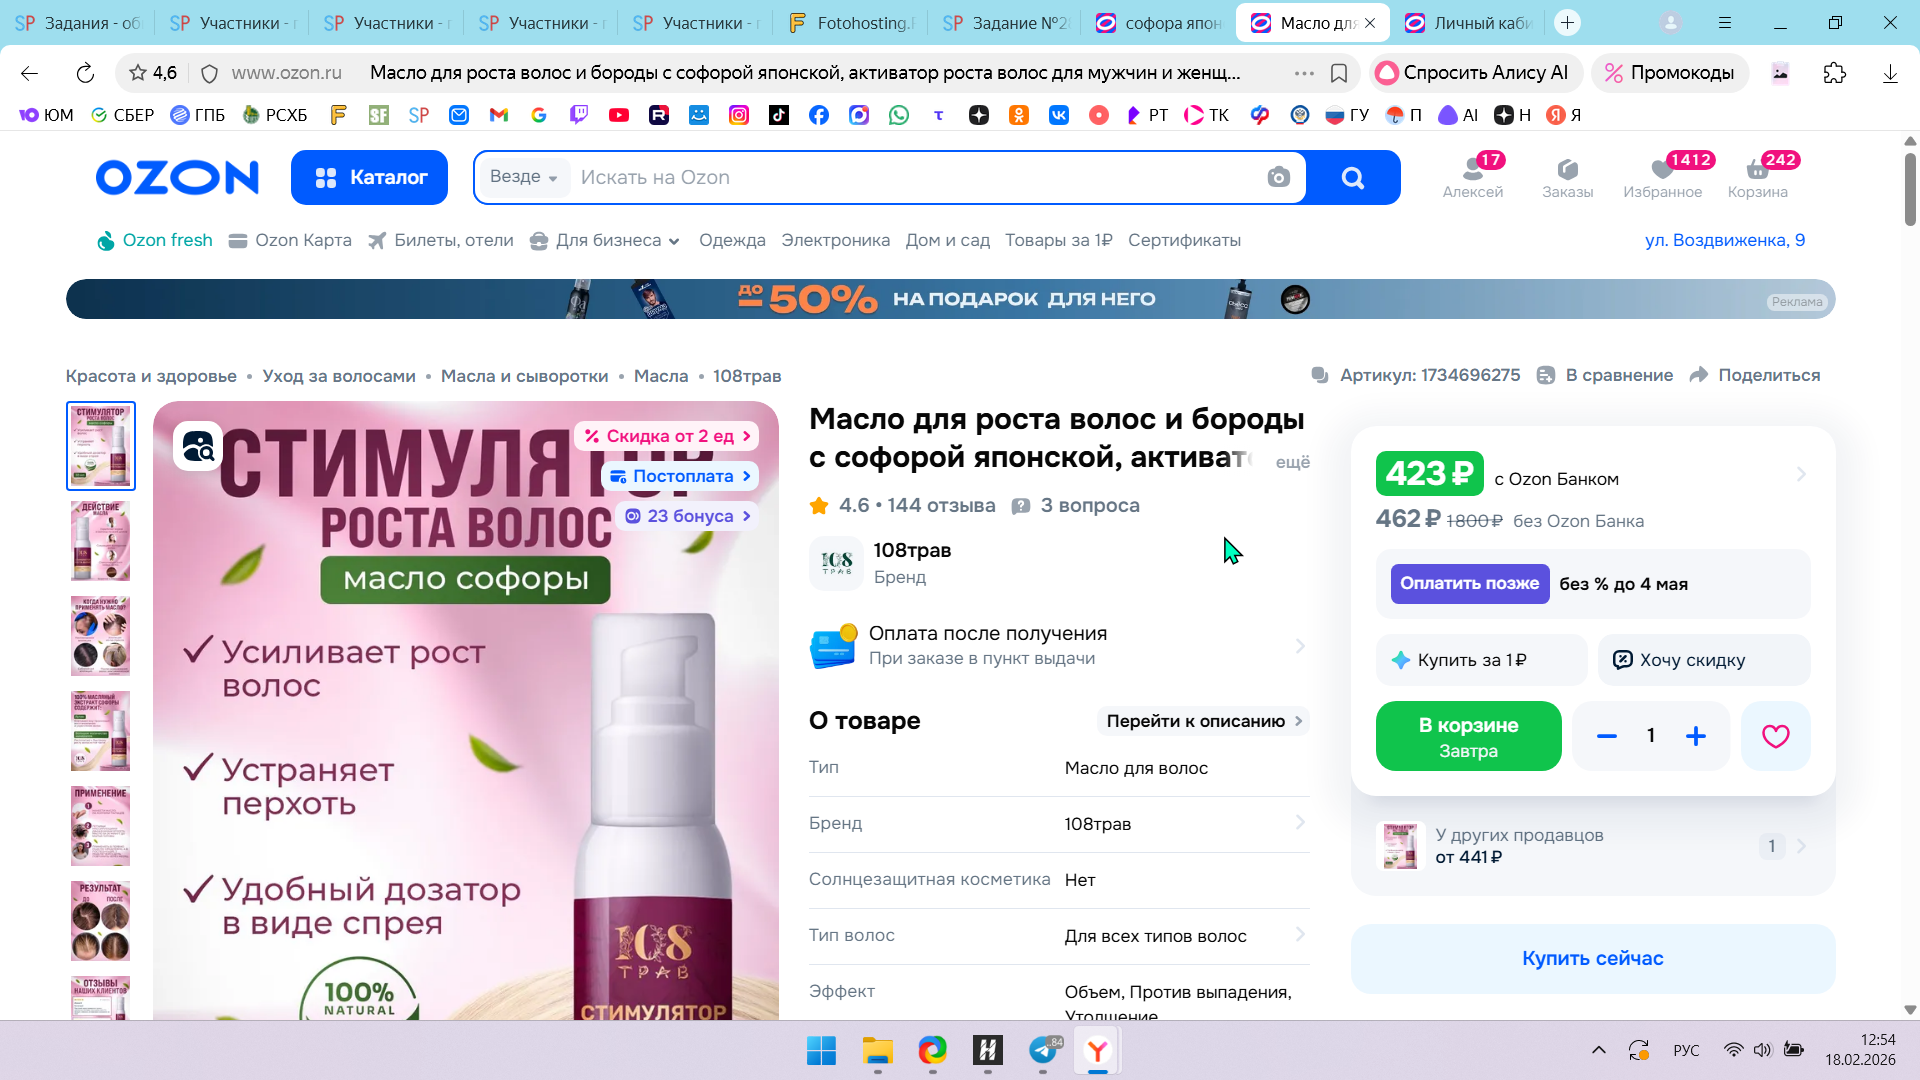
Task: Open the Масла и сыворотки breadcrumb
Action: click(524, 376)
